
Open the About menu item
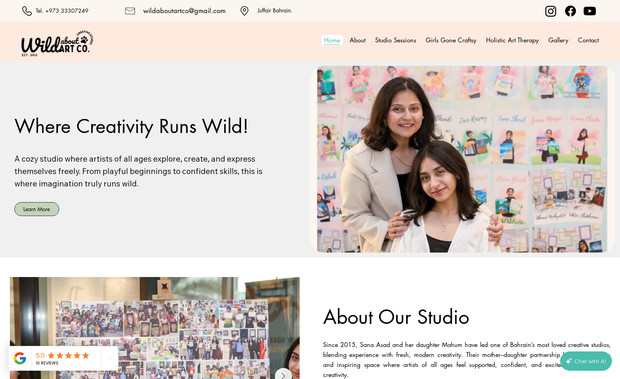357,40
